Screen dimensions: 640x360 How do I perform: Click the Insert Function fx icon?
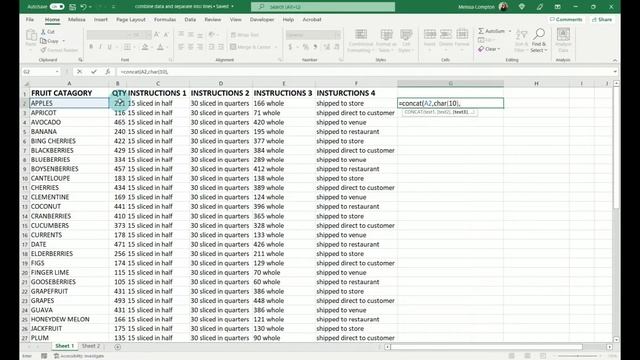(108, 72)
